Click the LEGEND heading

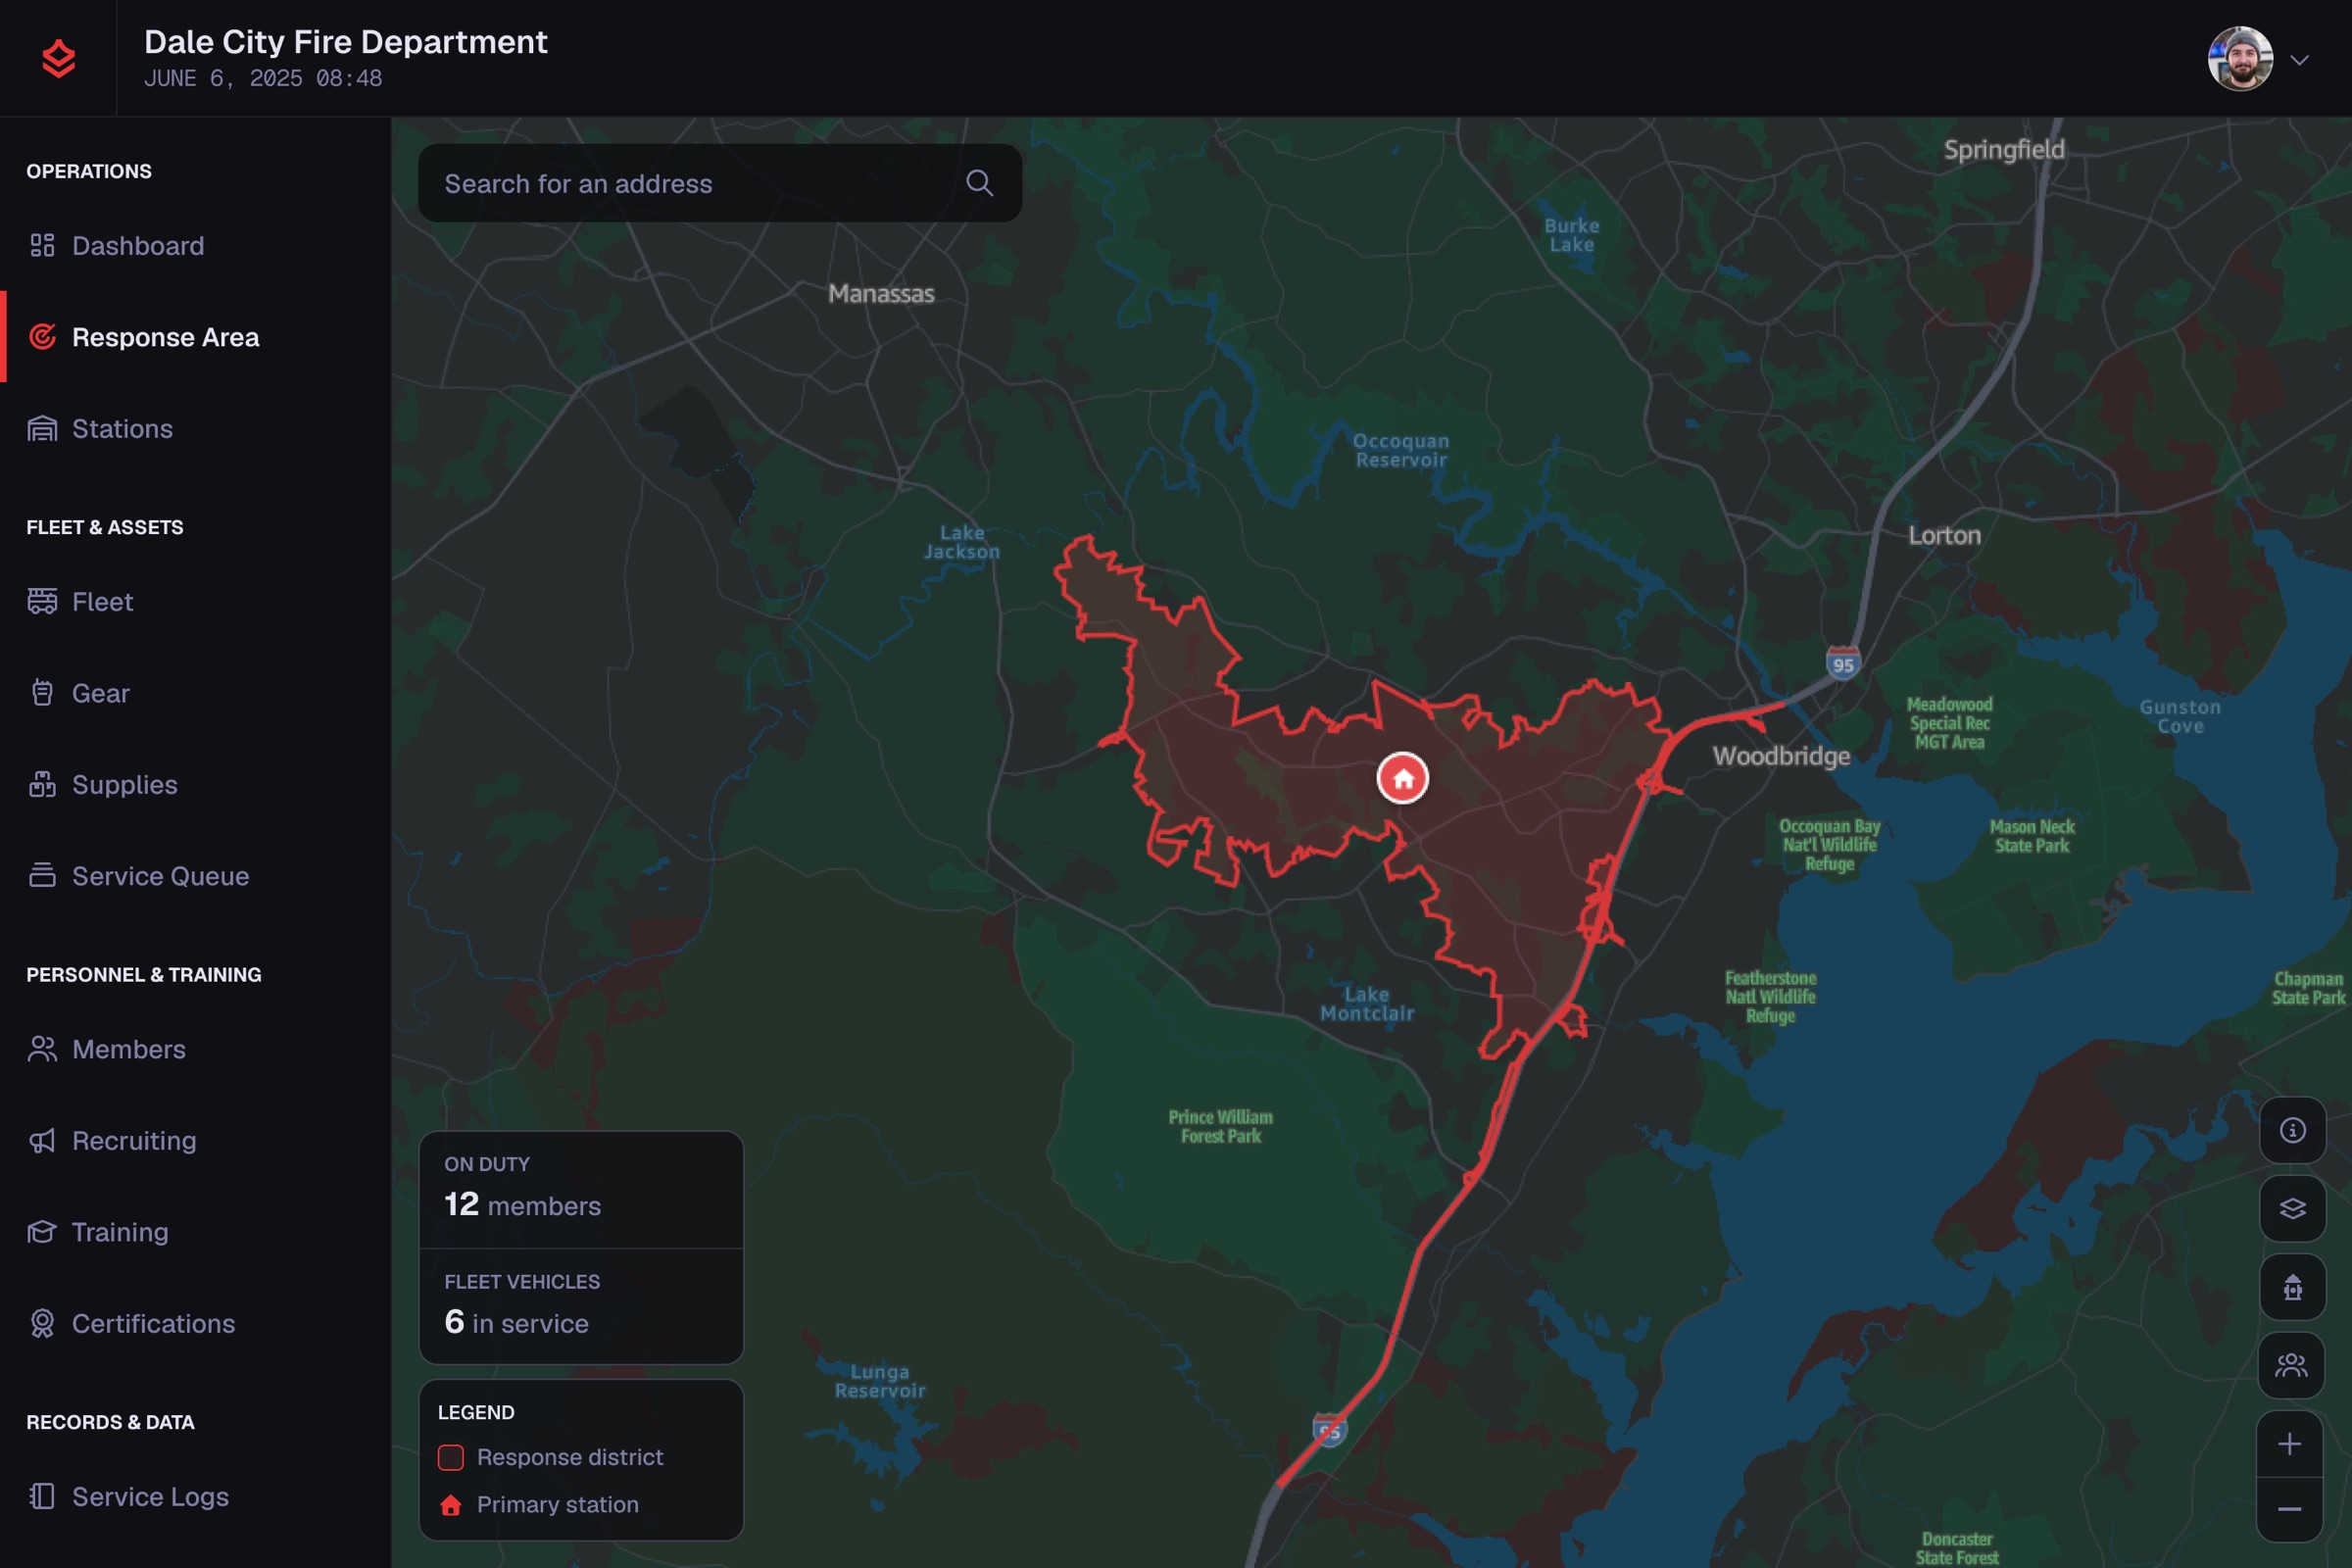pos(476,1413)
